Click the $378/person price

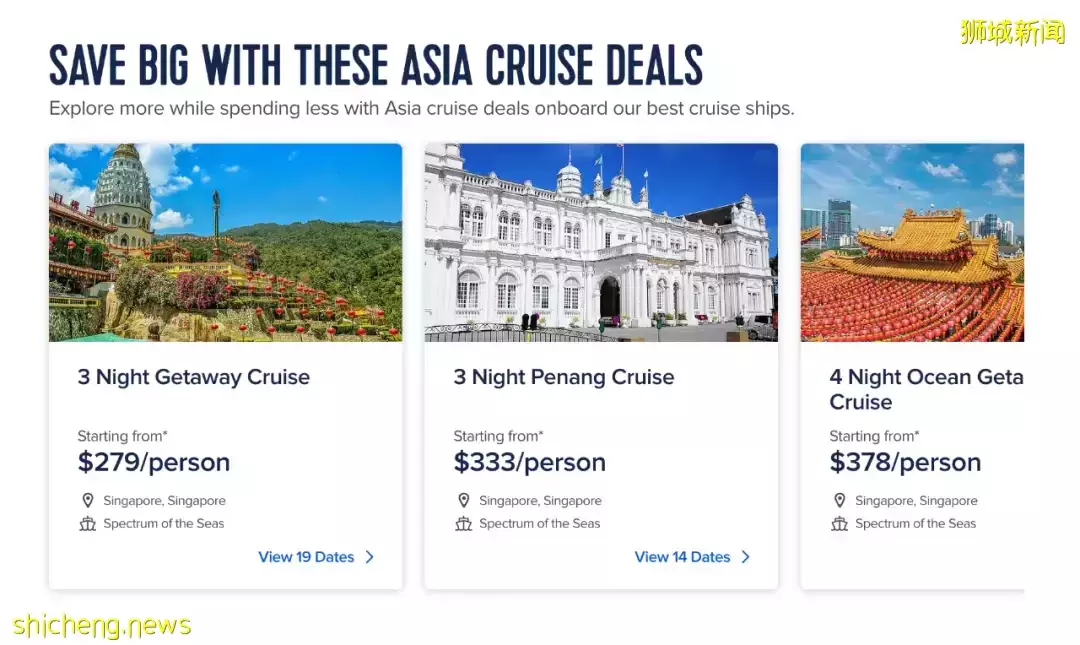905,462
